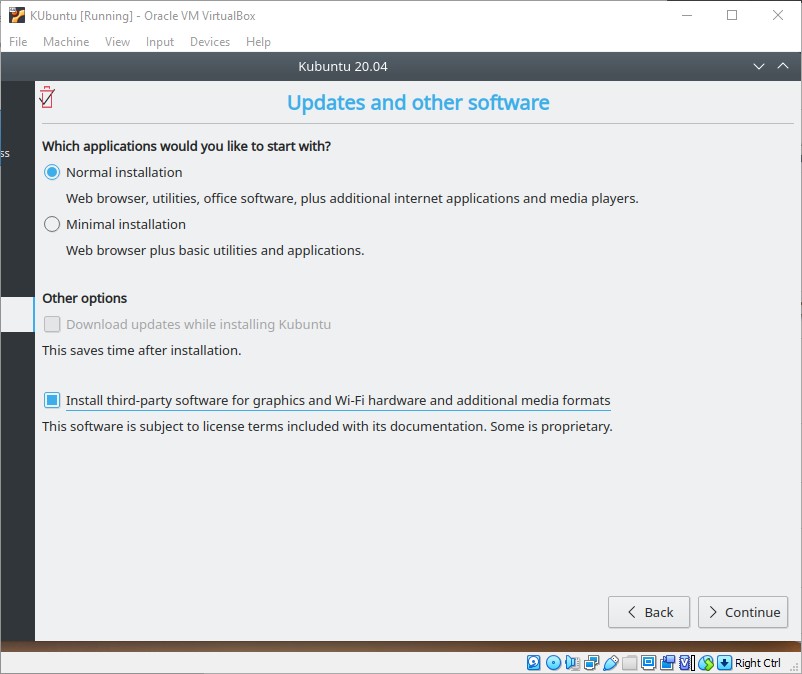
Task: Click the up chevron in Kubuntu title bar
Action: 783,65
